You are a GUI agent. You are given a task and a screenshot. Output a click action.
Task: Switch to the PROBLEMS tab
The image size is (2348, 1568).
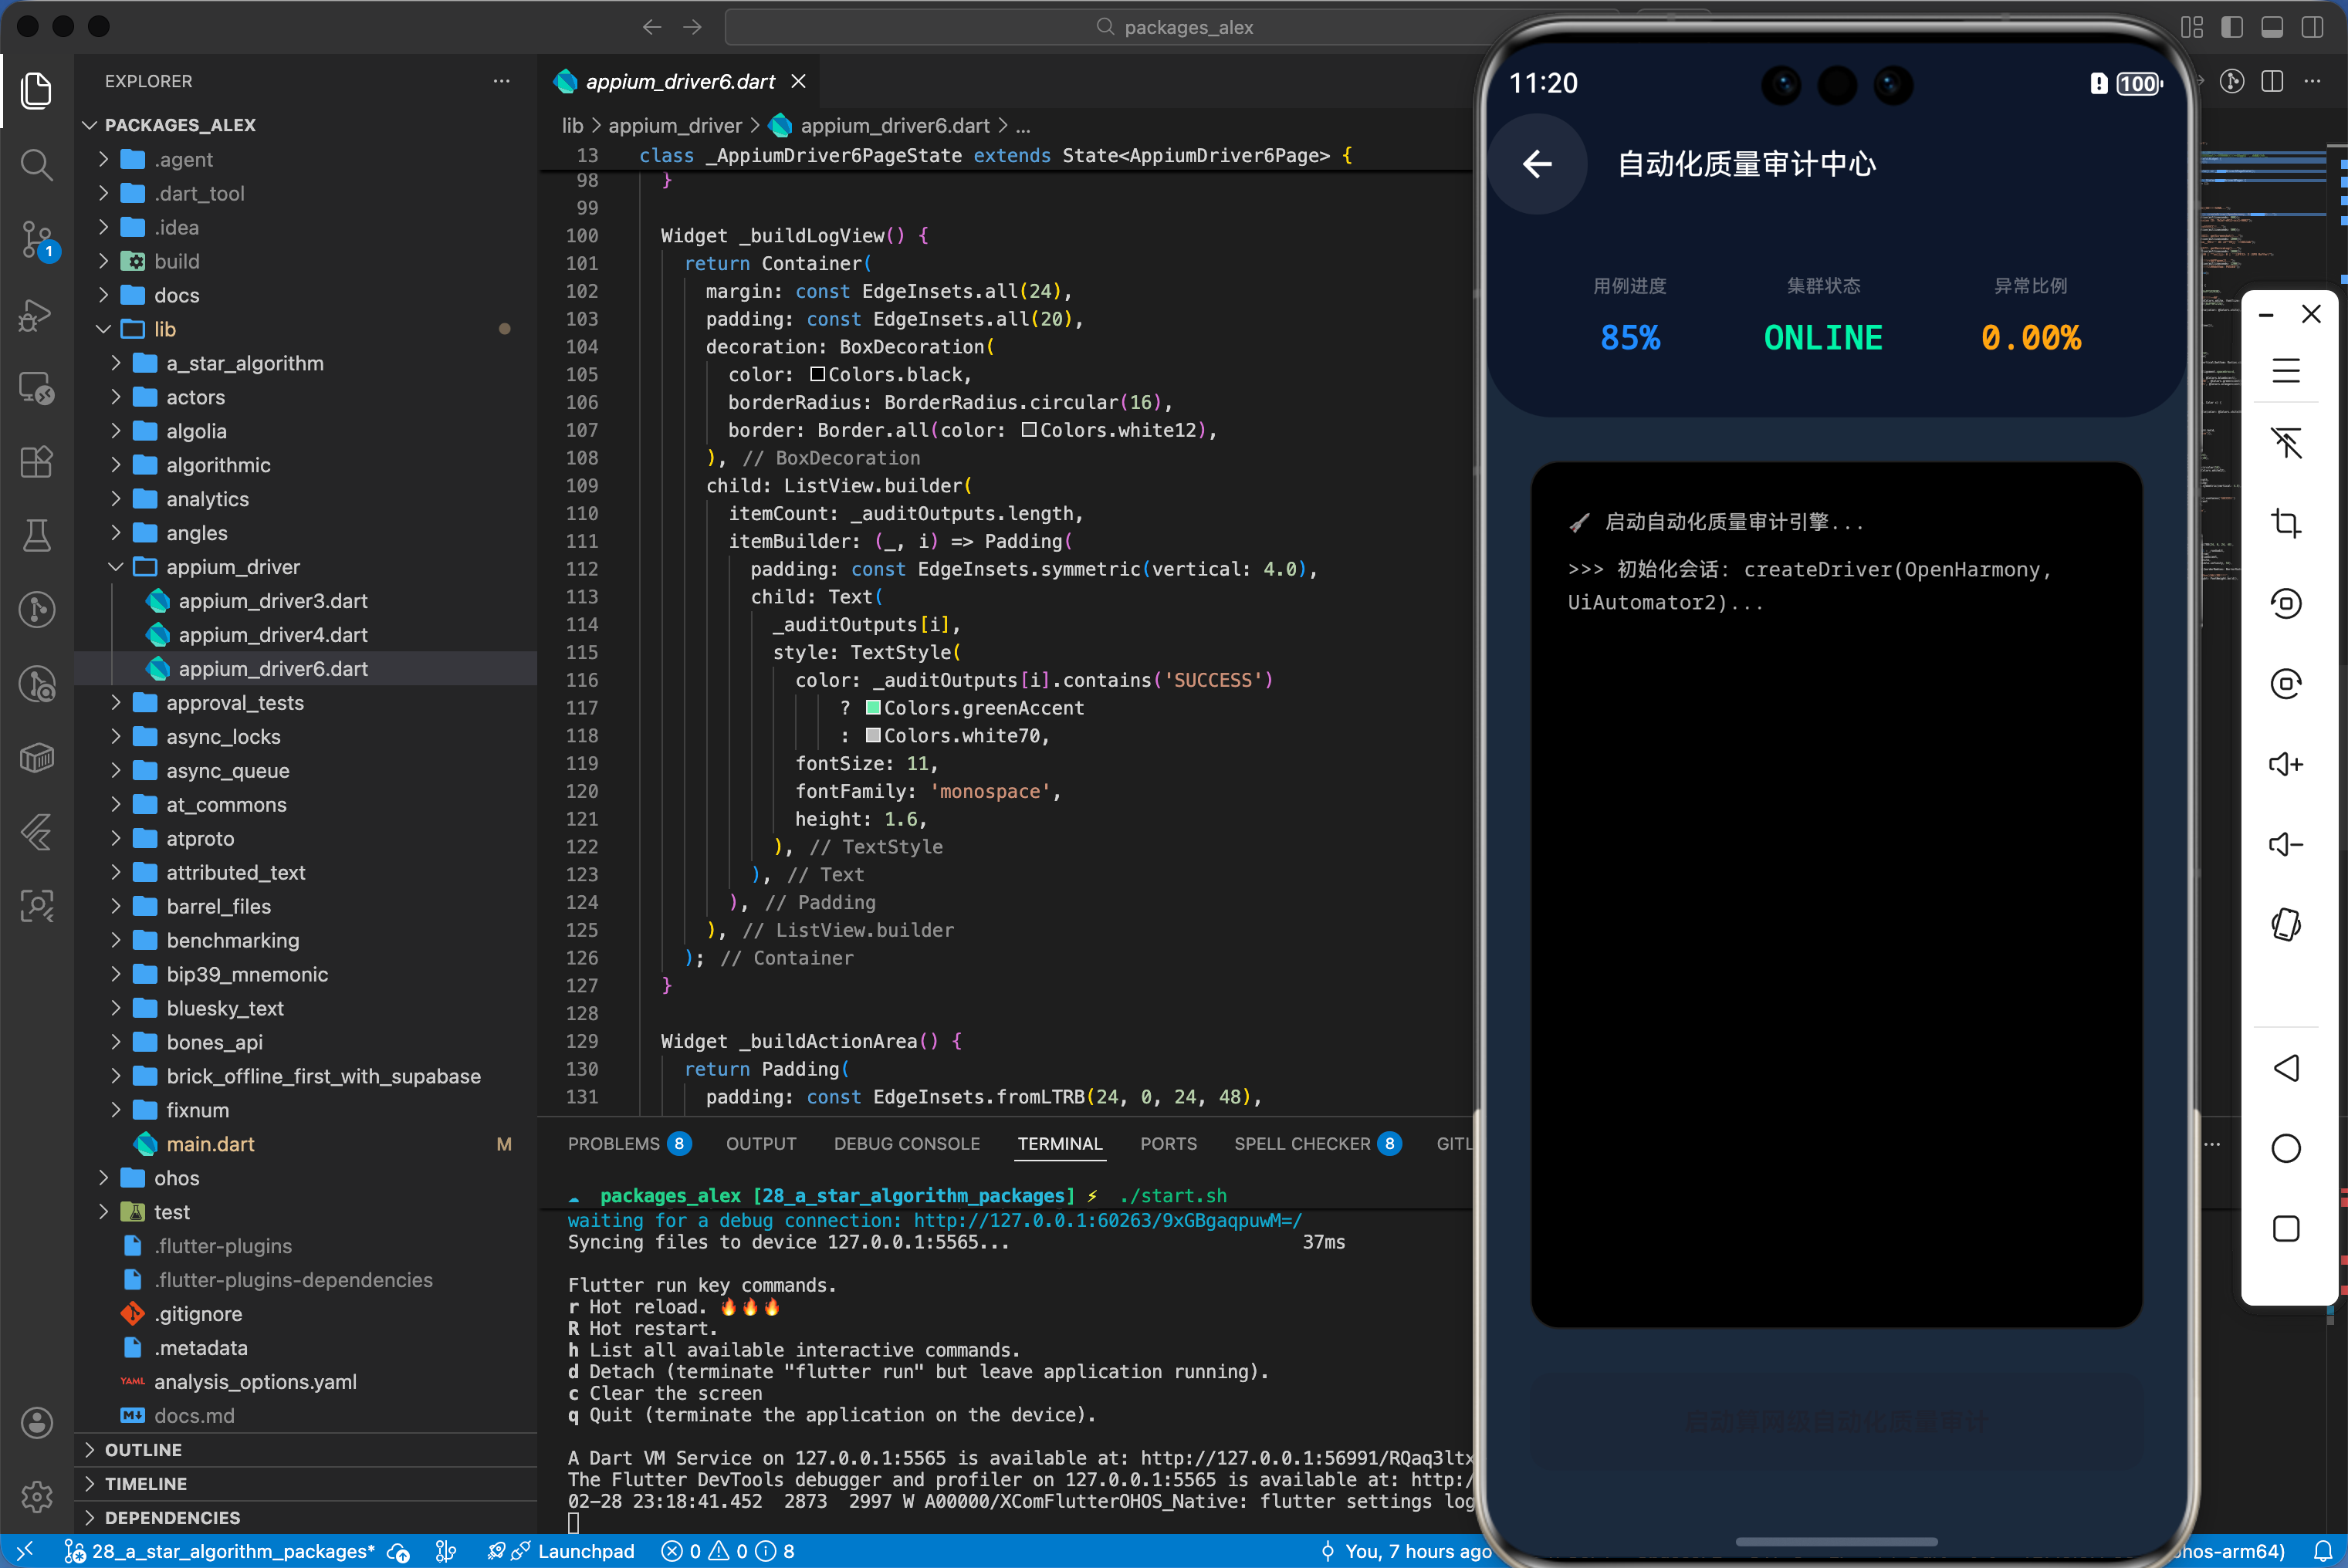[x=613, y=1143]
